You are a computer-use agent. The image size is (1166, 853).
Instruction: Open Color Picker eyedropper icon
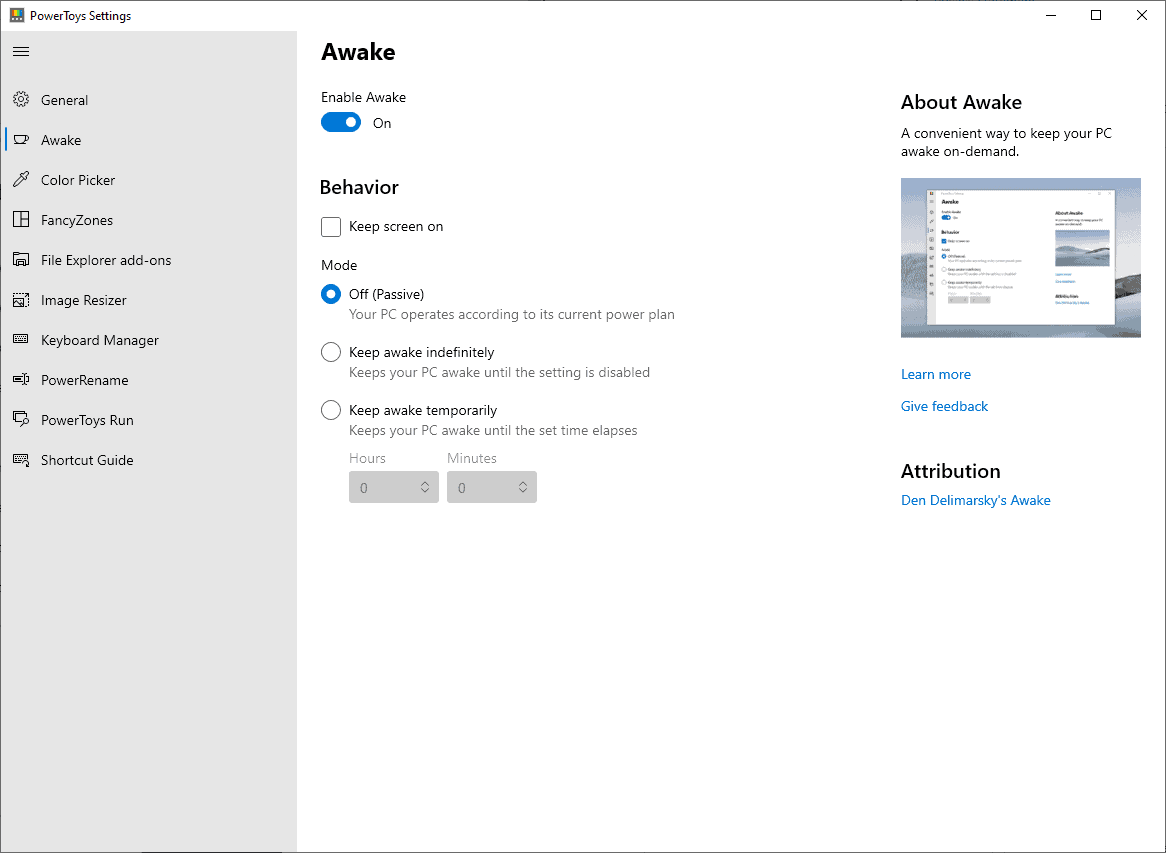click(x=21, y=179)
